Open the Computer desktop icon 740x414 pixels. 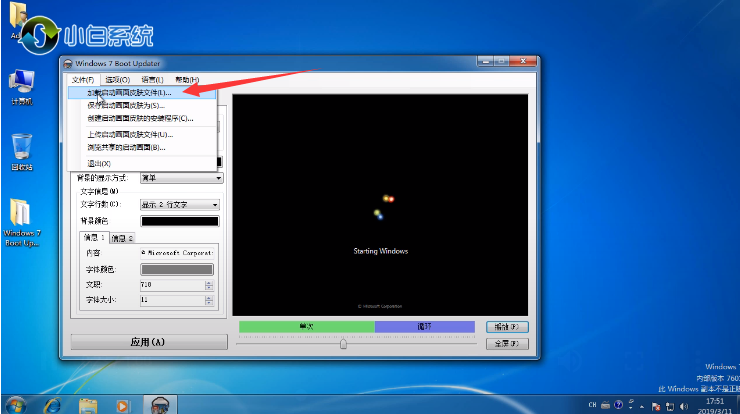point(21,84)
